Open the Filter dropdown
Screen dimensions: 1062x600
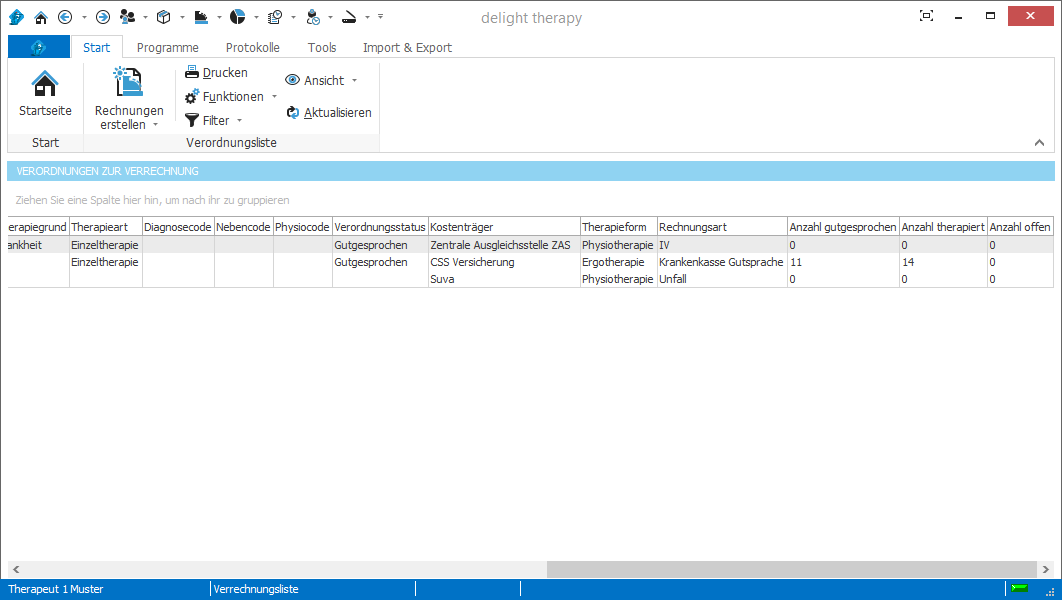(x=214, y=121)
